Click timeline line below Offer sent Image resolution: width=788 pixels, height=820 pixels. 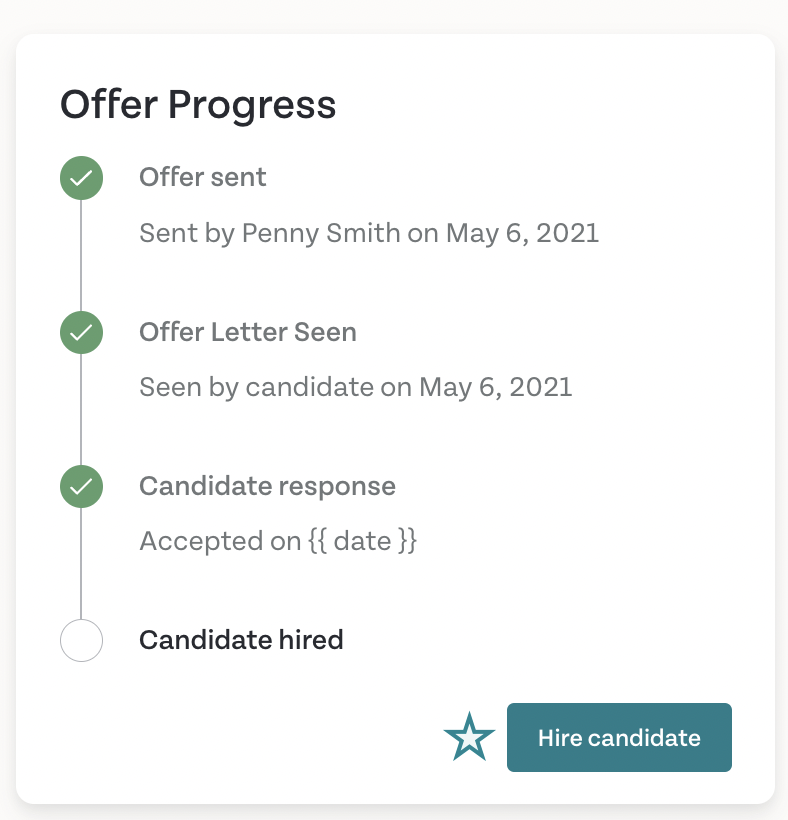(x=81, y=255)
